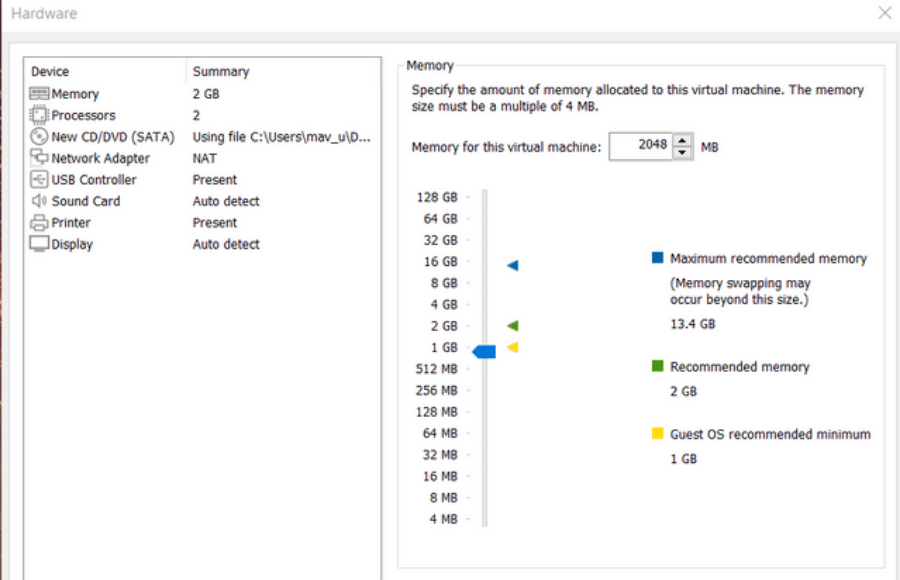The height and width of the screenshot is (580, 900).
Task: Click the Processors chip icon
Action: [x=40, y=116]
